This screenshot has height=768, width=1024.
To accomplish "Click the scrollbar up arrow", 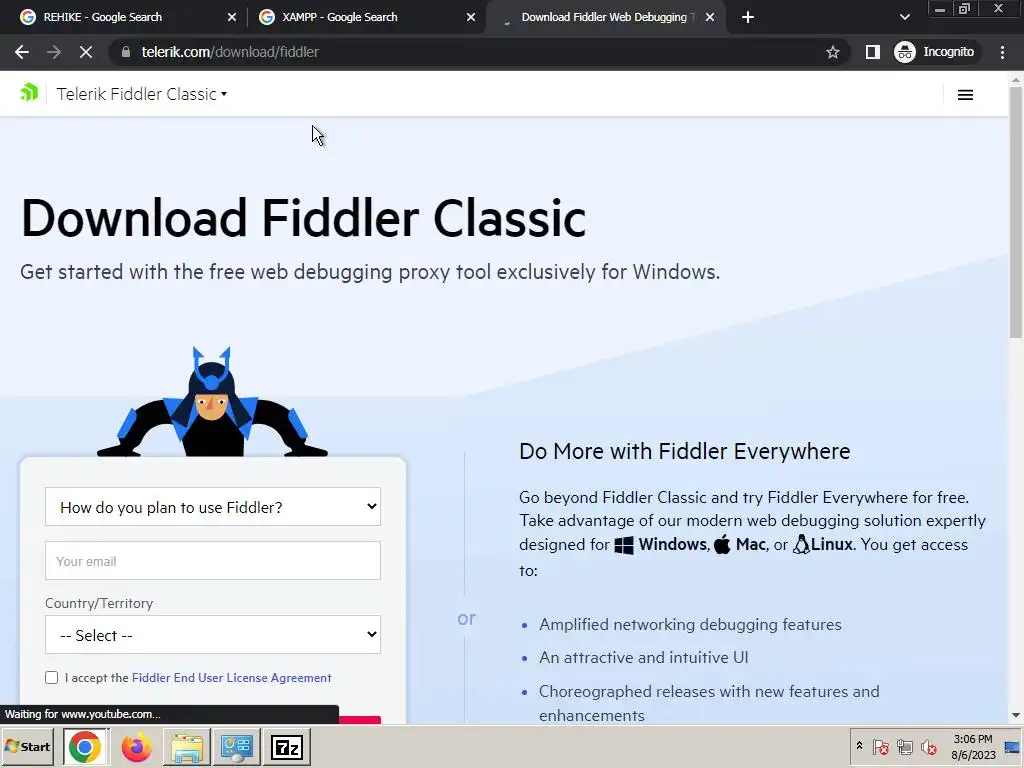I will pos(1016,80).
